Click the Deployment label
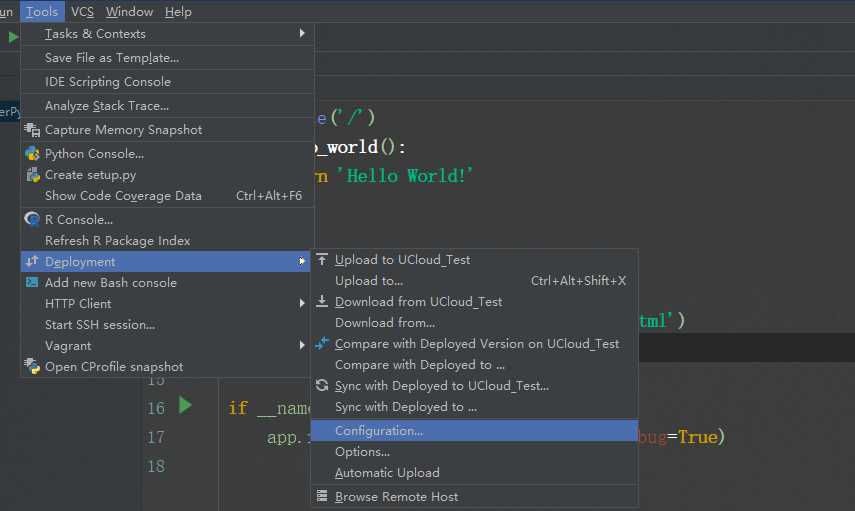855x511 pixels. click(80, 262)
